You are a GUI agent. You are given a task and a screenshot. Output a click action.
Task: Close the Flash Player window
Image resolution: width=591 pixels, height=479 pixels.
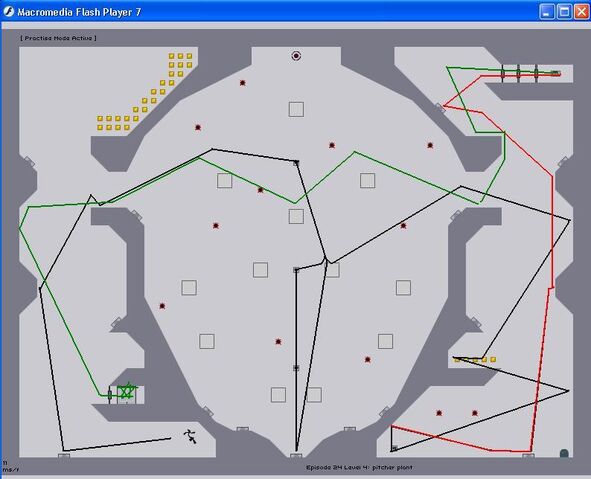pos(582,12)
